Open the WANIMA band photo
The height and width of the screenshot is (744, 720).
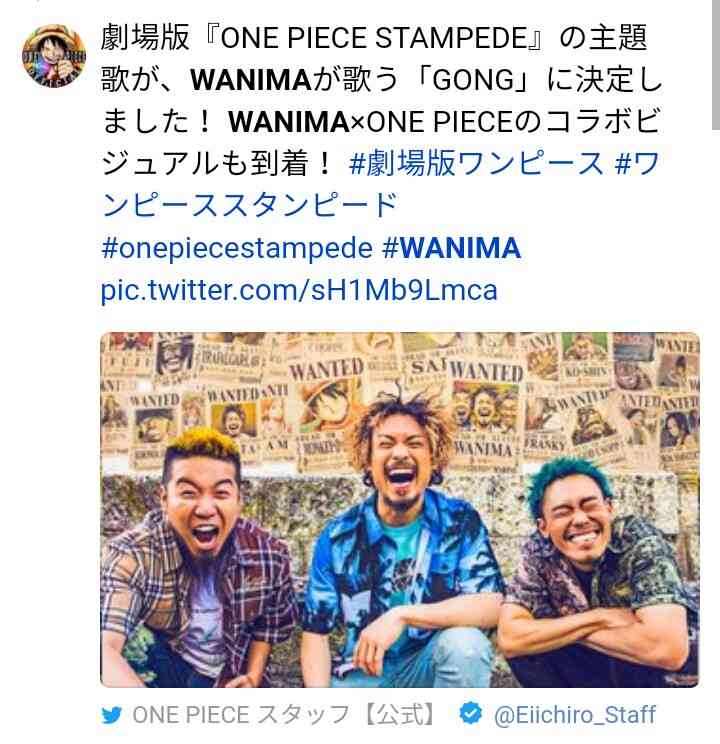point(400,510)
